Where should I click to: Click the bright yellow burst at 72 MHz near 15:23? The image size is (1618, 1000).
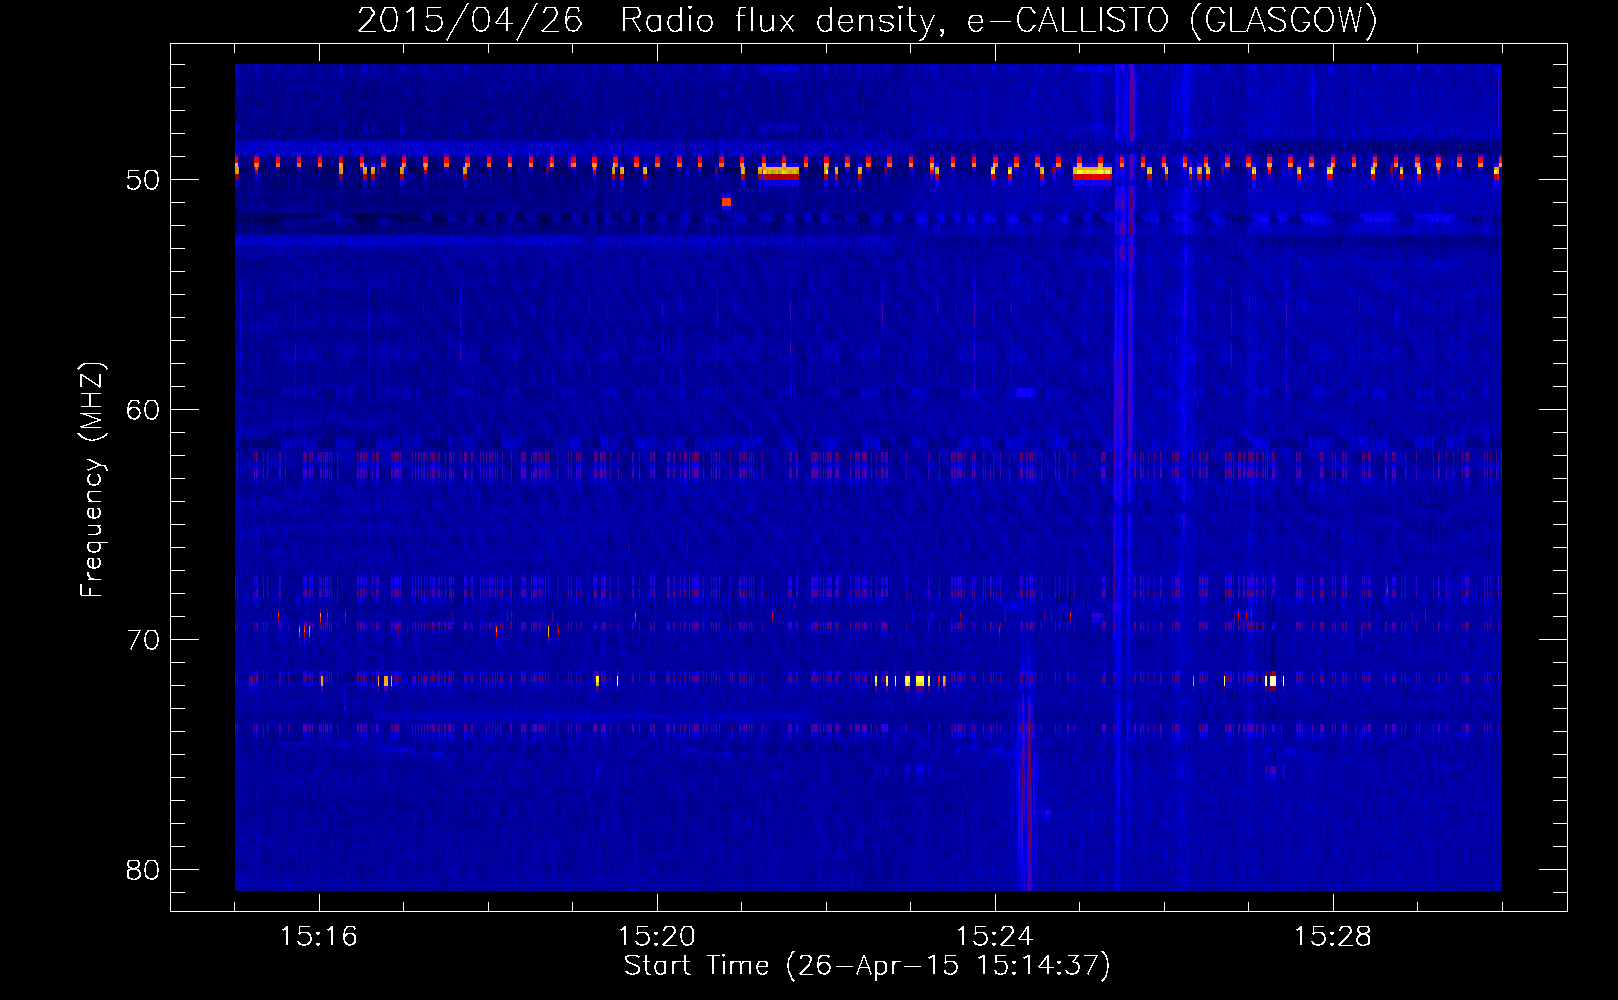[x=919, y=681]
